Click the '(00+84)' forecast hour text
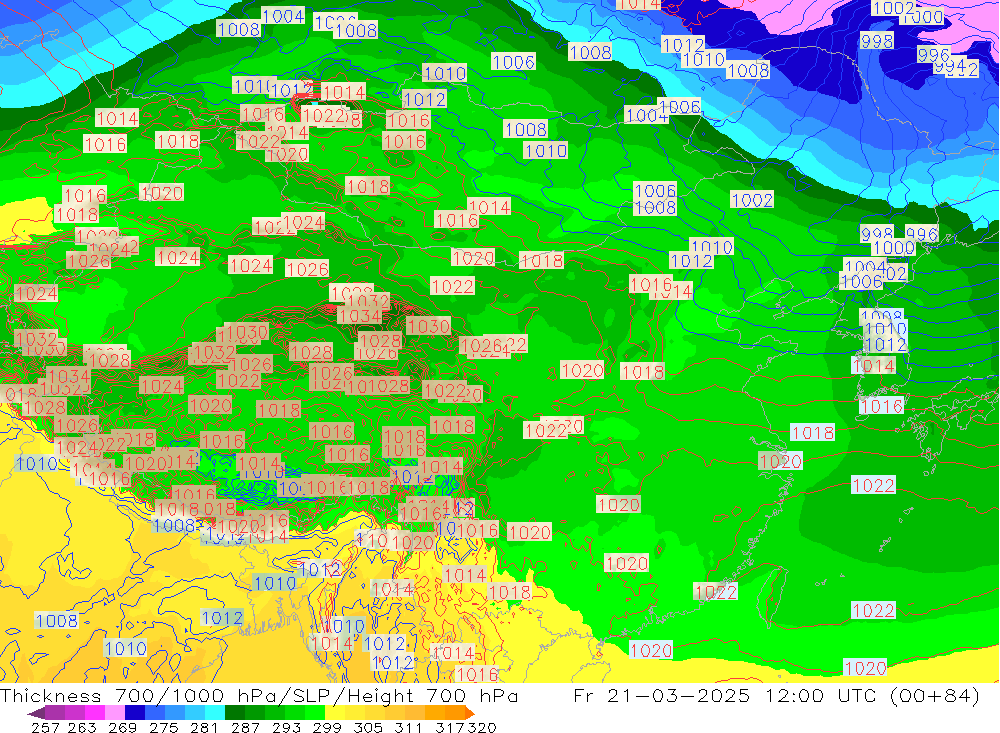The width and height of the screenshot is (1000, 733). coord(934,695)
